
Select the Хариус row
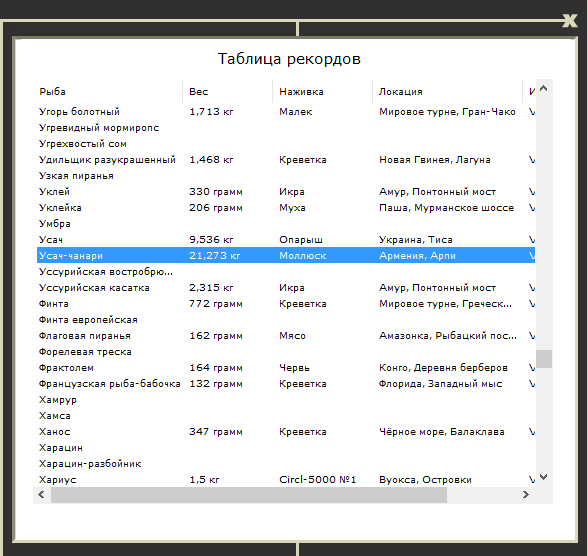click(286, 480)
